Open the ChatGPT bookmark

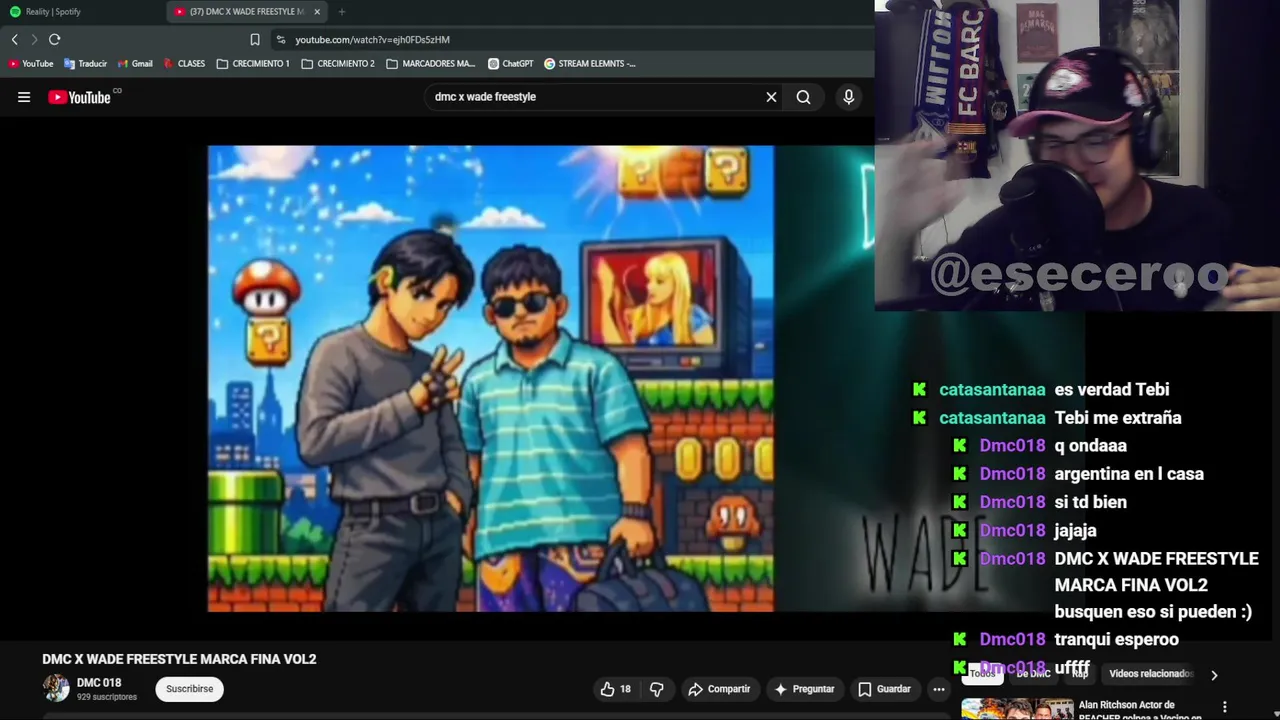(510, 63)
